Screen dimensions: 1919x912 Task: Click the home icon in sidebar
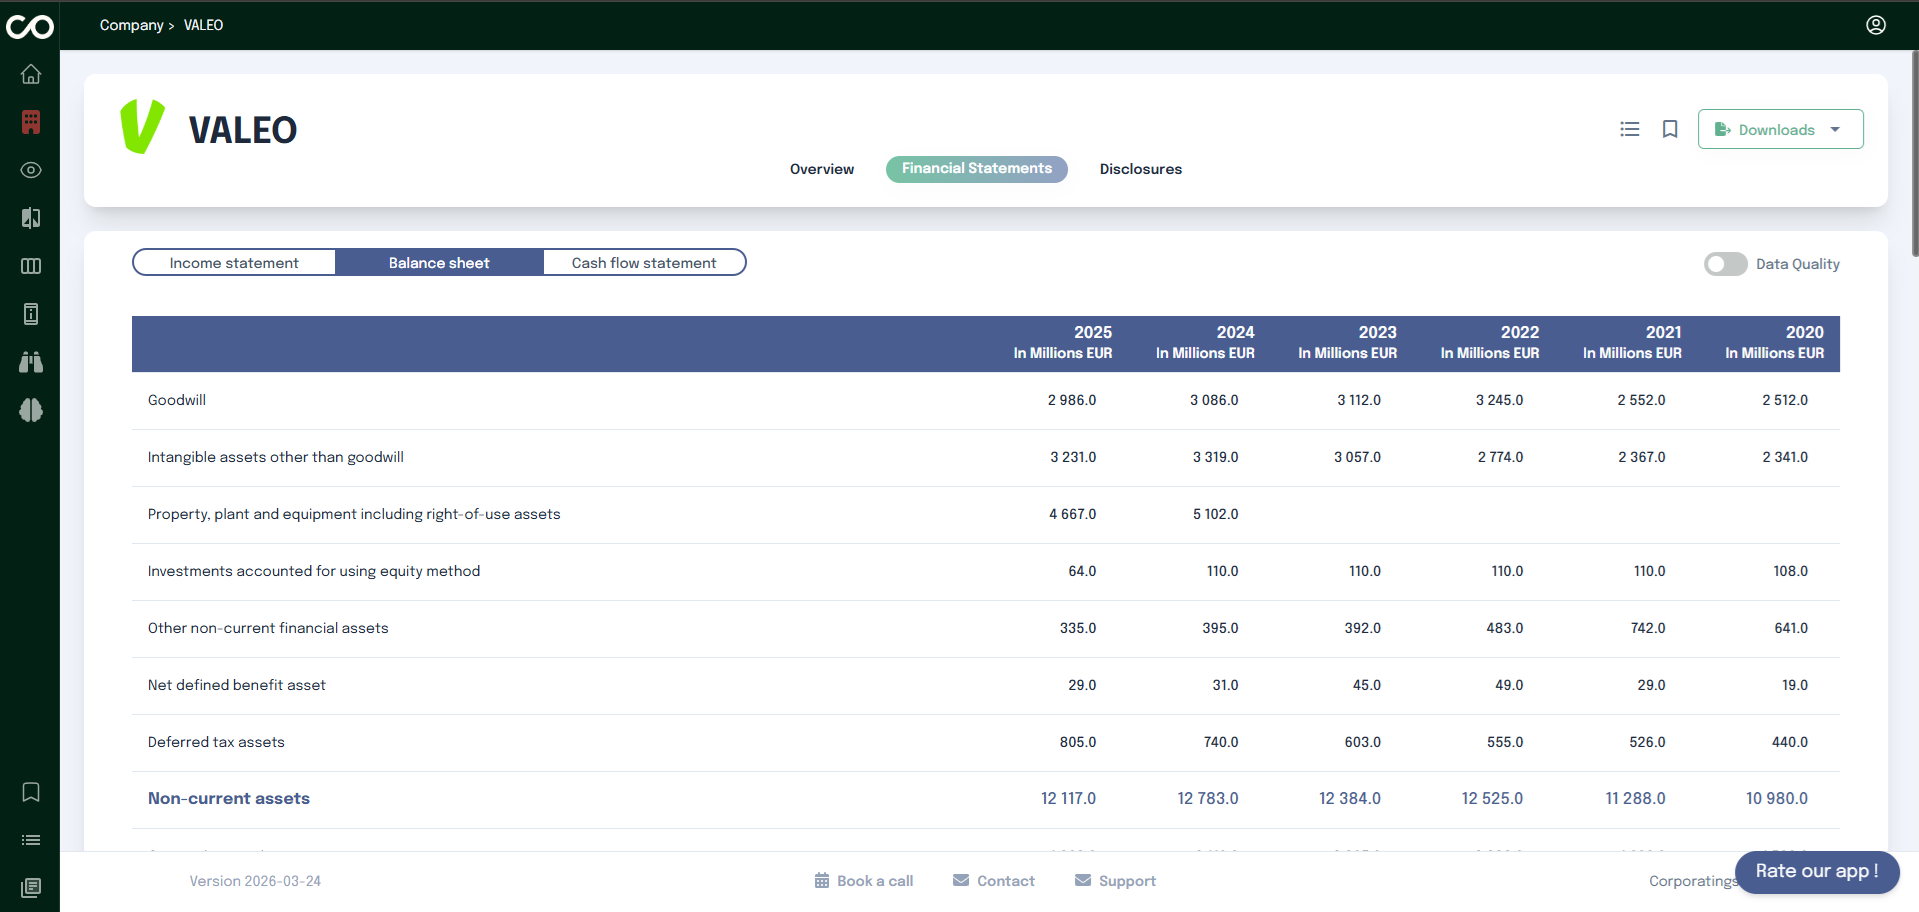pos(31,74)
